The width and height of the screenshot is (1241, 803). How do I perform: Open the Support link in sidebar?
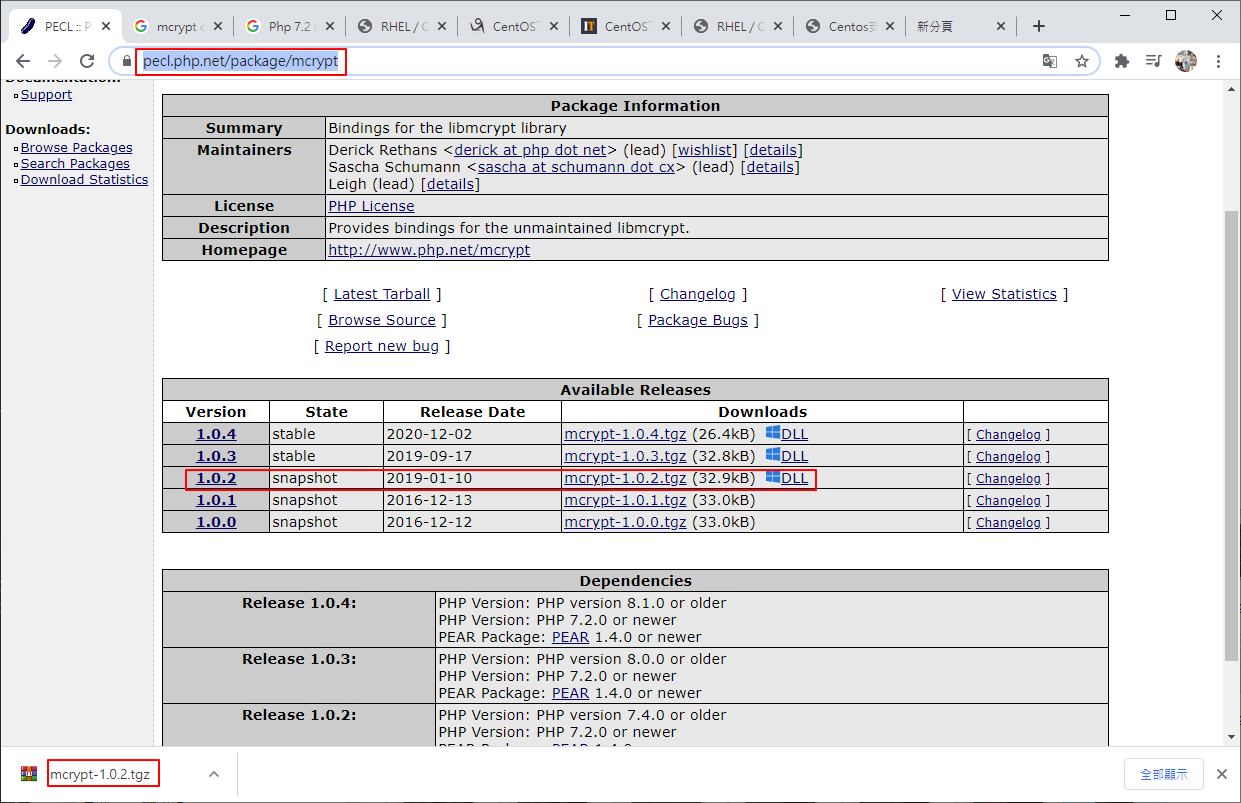point(46,95)
